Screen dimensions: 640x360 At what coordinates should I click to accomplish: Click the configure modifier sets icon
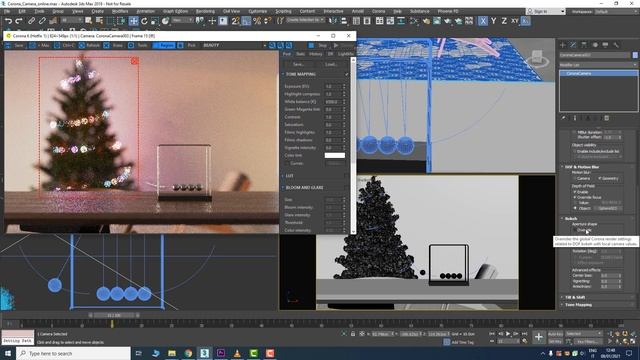(607, 118)
